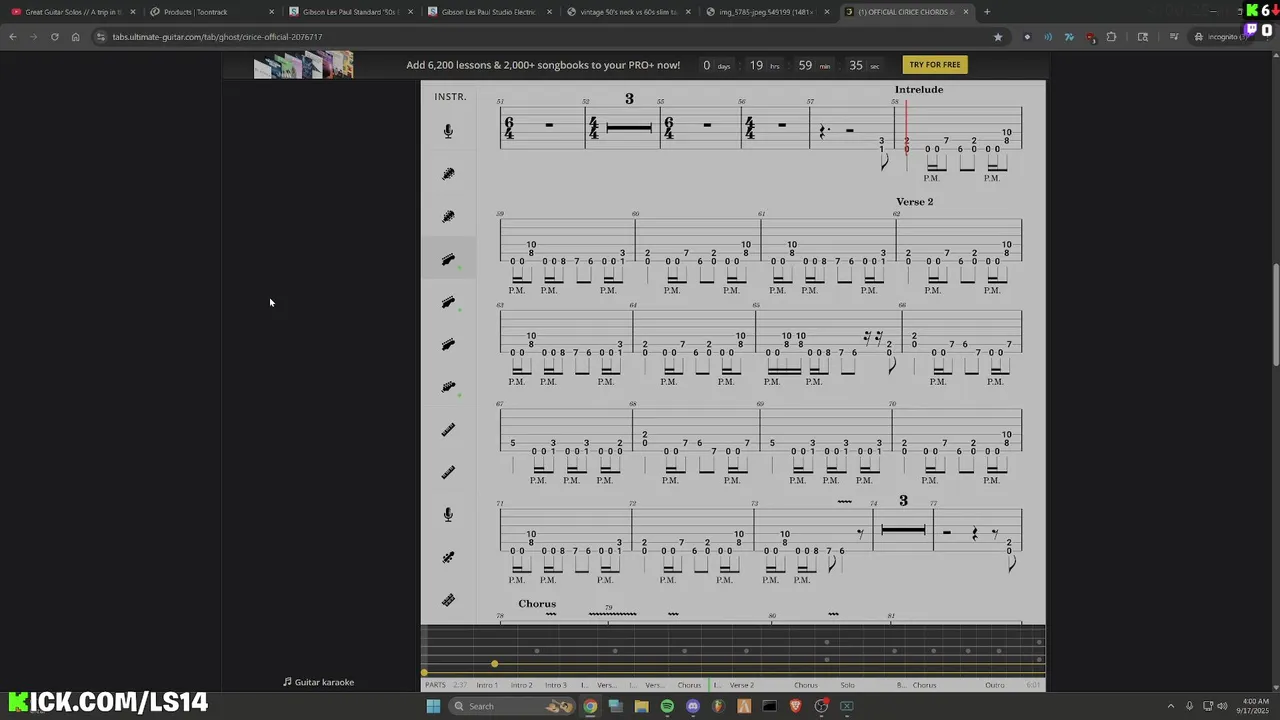The width and height of the screenshot is (1280, 720).
Task: Select the lower keyboard instrument track
Action: (x=448, y=472)
